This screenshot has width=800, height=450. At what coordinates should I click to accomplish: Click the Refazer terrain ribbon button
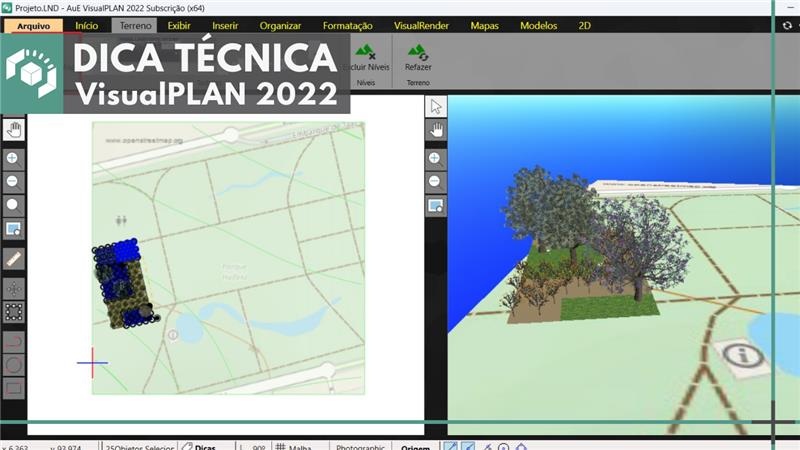tap(418, 58)
